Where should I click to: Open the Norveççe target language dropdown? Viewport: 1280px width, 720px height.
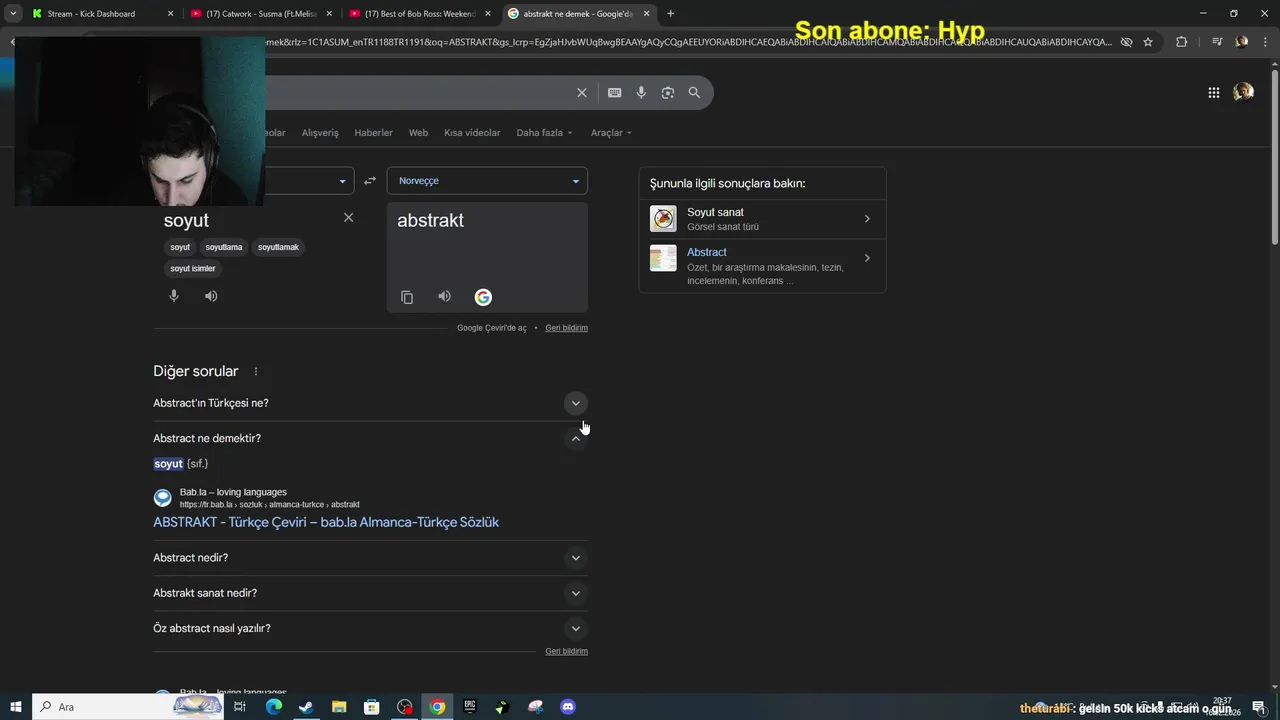487,181
